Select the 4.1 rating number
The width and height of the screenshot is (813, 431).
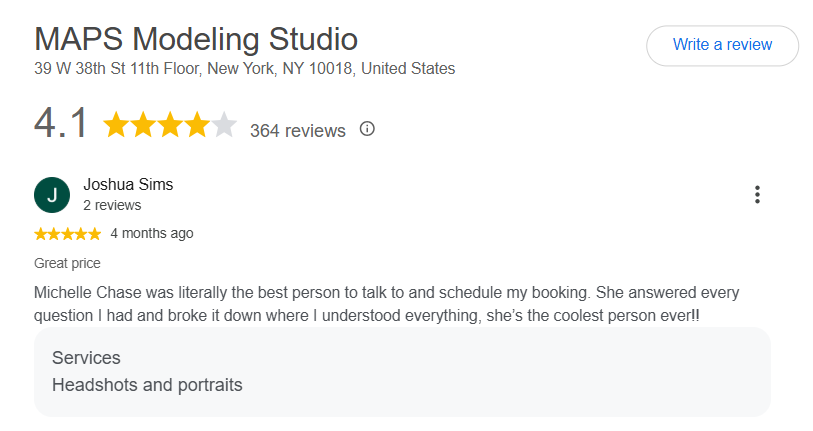coord(61,123)
